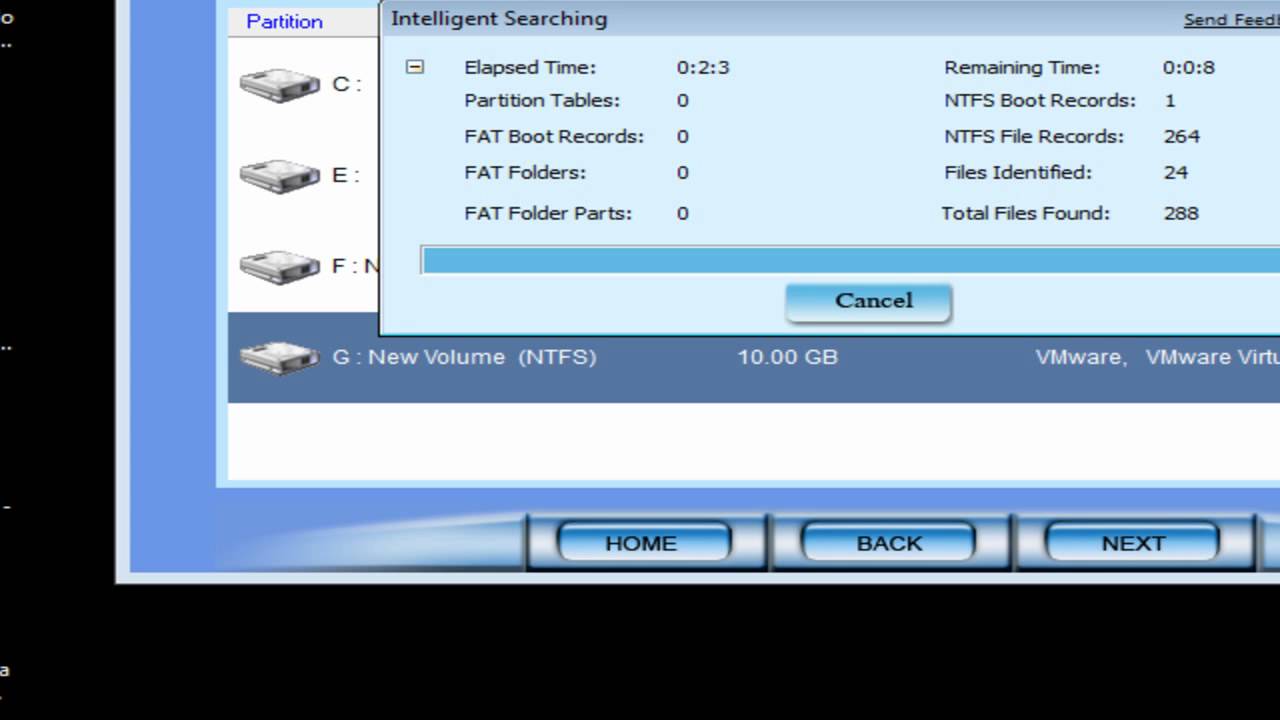The width and height of the screenshot is (1280, 720).
Task: Click the Total Files Found value 288
Action: 1181,213
